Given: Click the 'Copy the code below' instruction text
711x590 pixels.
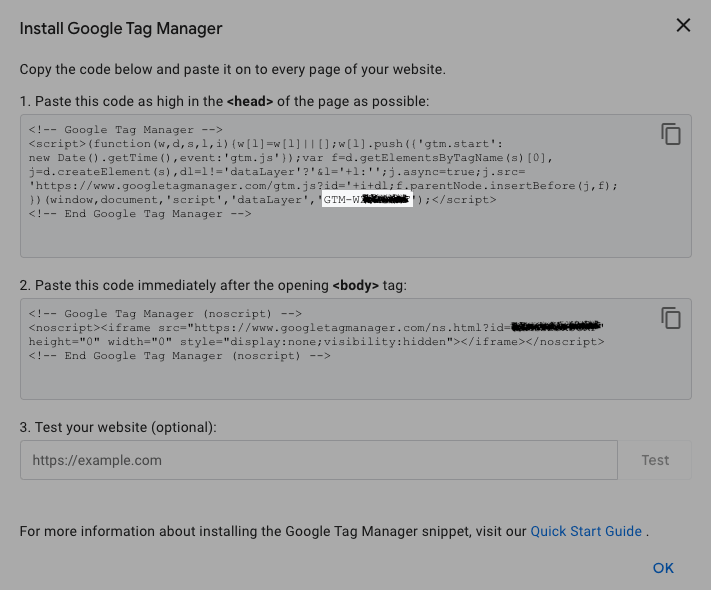Looking at the screenshot, I should (x=233, y=69).
